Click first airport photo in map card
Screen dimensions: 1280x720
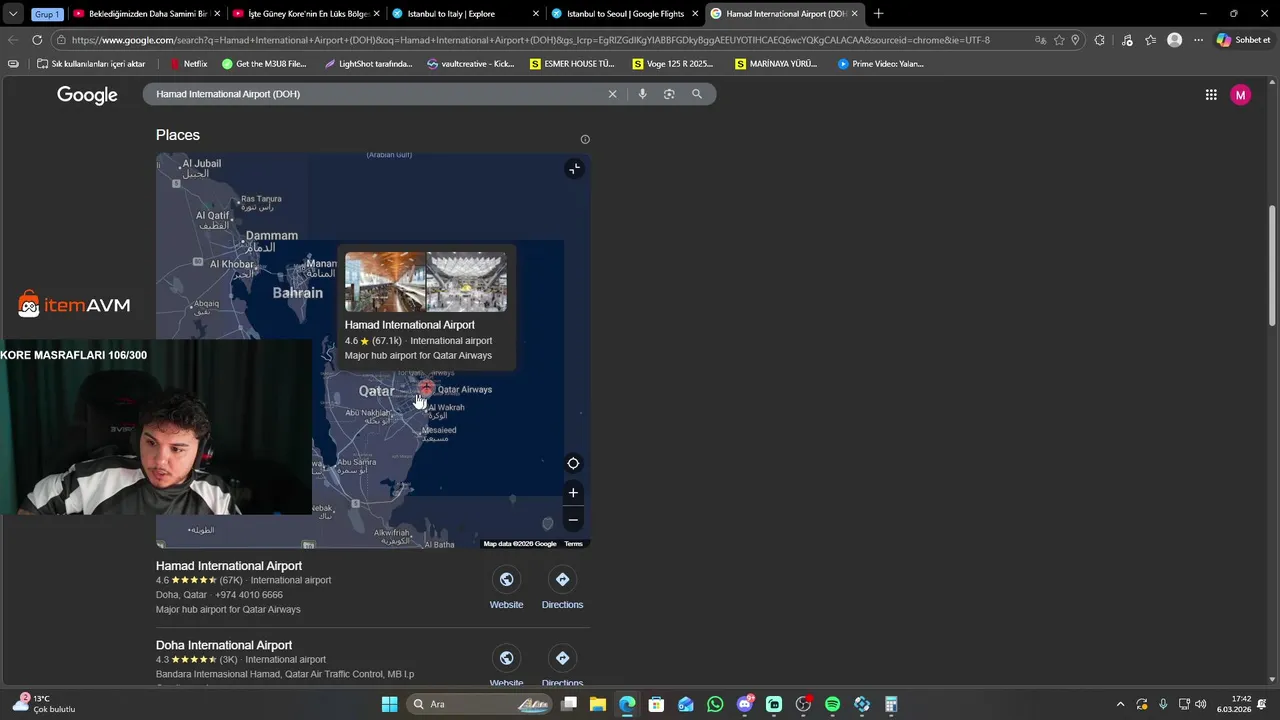click(385, 282)
